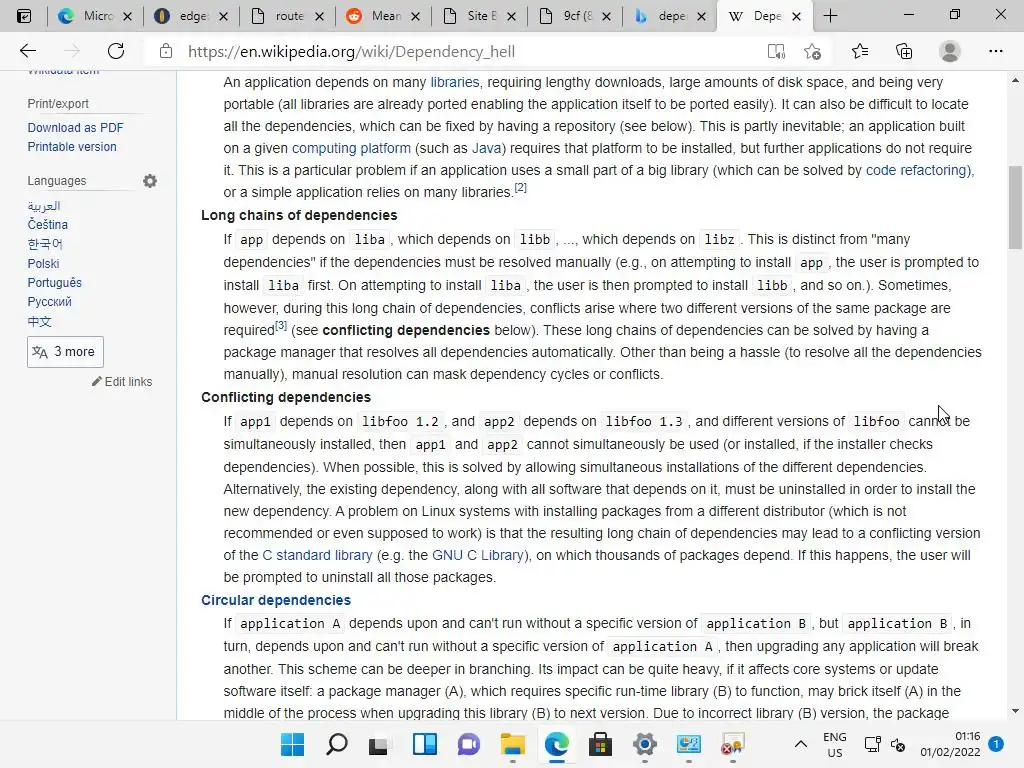This screenshot has width=1024, height=768.
Task: Click the page vertical scrollbar thumb
Action: tap(1015, 208)
